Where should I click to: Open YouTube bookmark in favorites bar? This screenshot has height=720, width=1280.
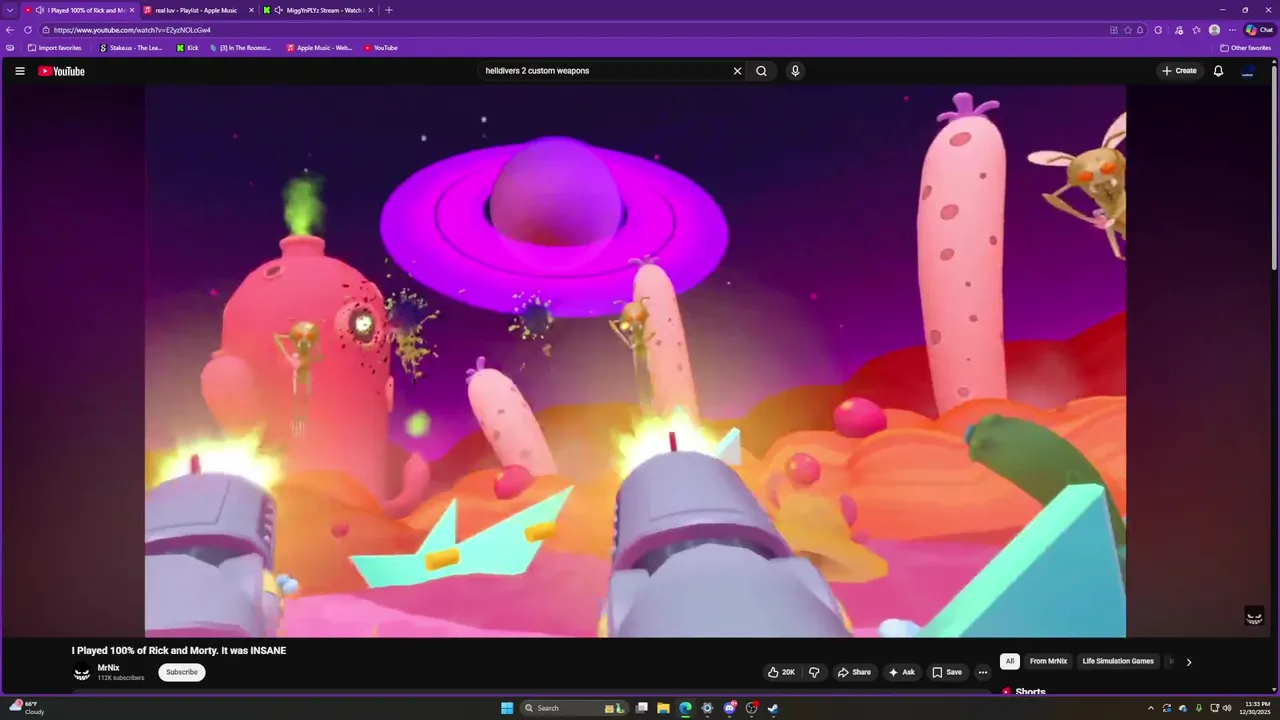pyautogui.click(x=381, y=48)
